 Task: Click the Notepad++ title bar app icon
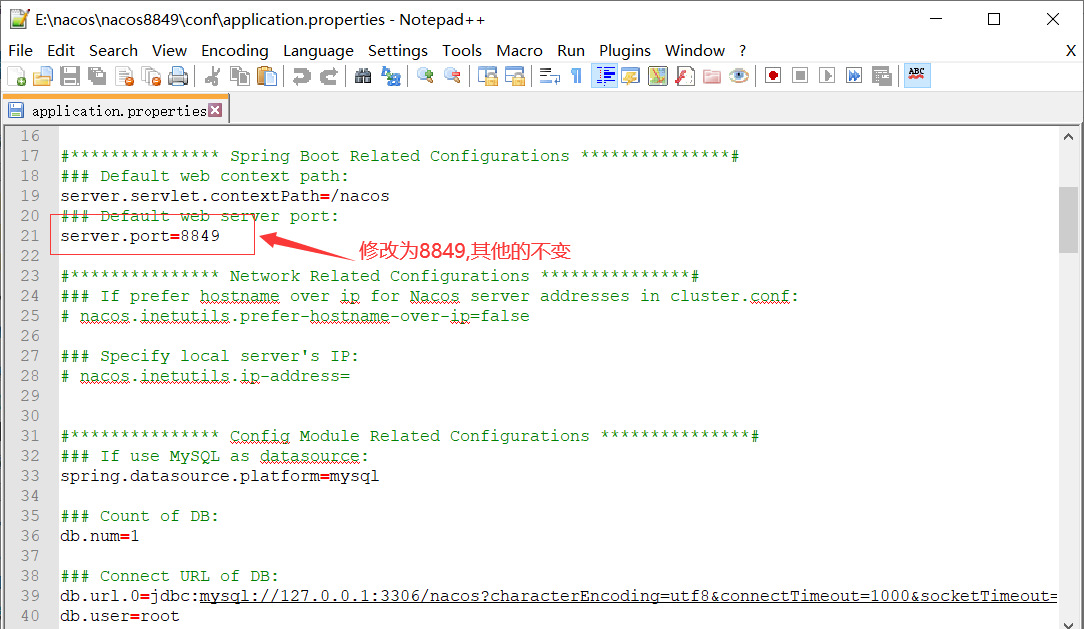tap(19, 19)
